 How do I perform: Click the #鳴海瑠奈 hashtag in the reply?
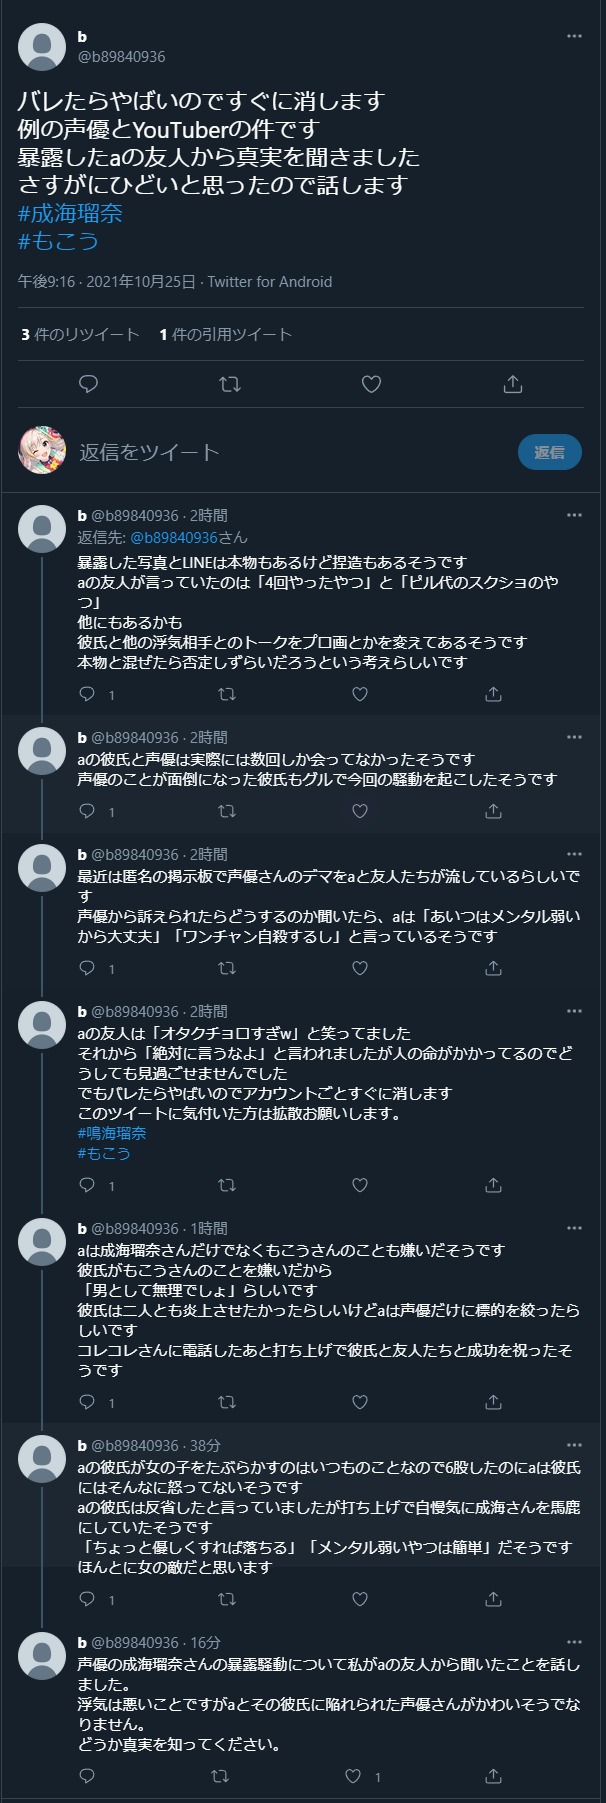click(112, 1133)
